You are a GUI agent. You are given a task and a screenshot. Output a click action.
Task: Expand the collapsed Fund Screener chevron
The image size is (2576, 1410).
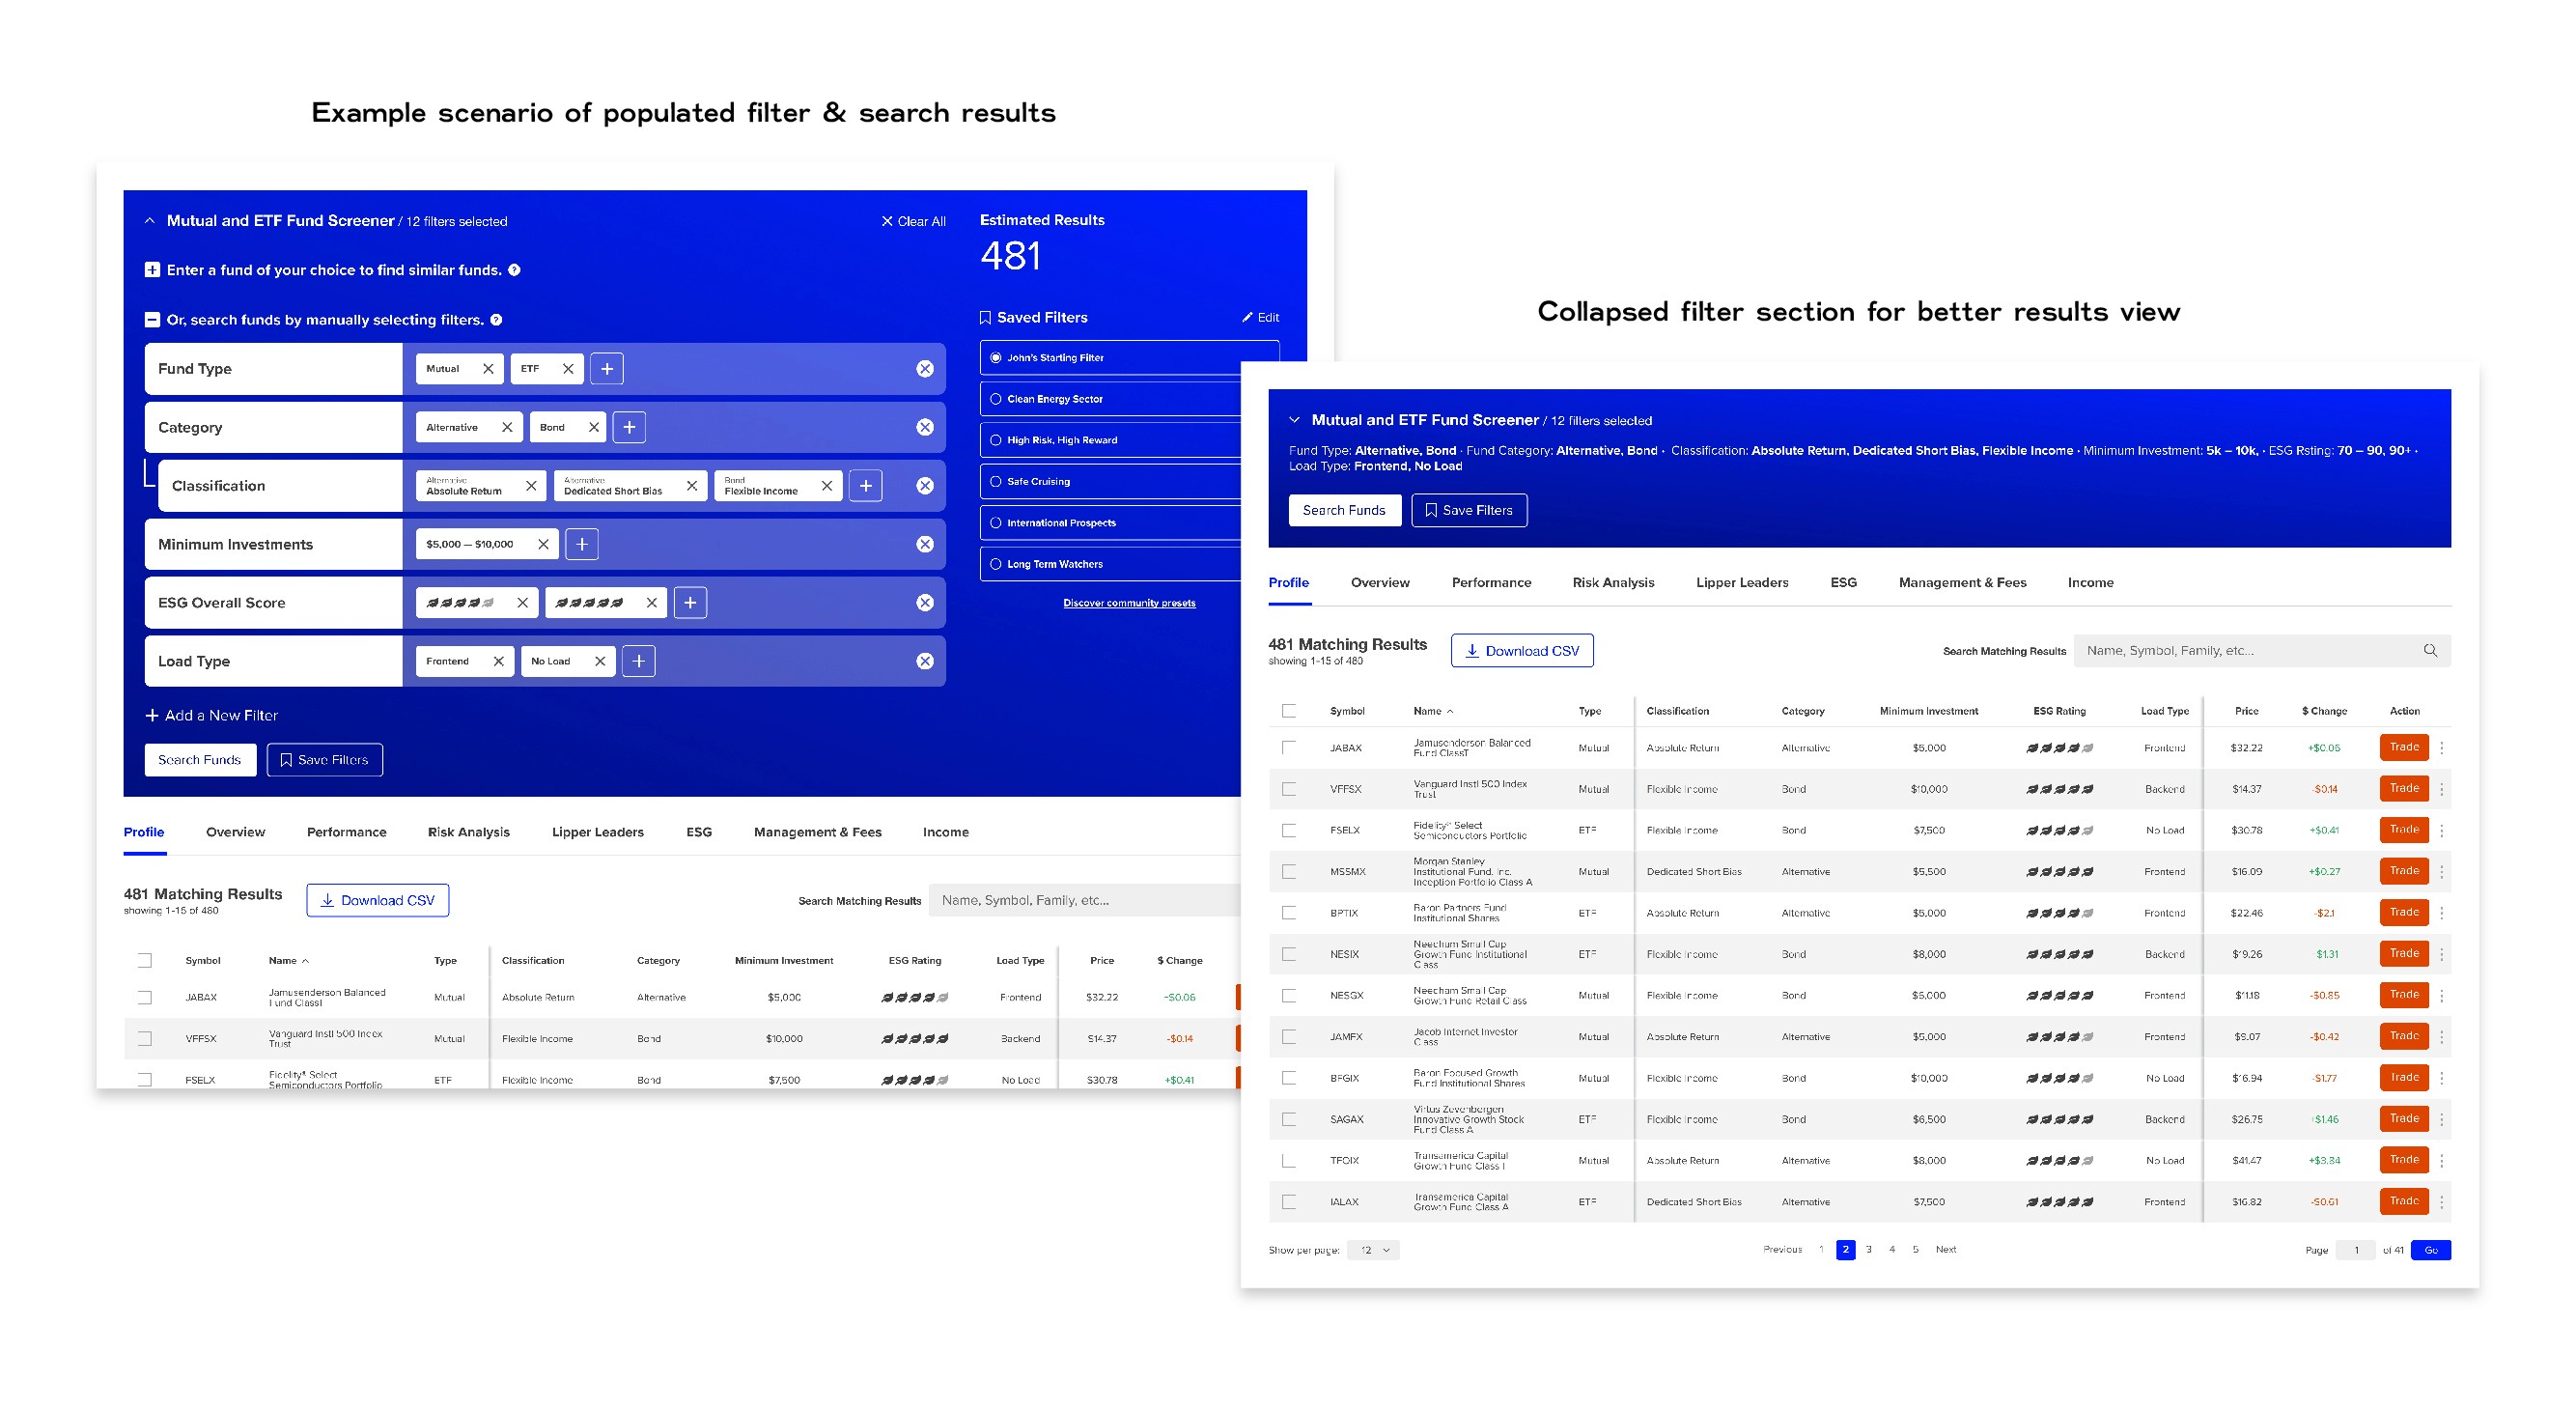(x=1294, y=421)
